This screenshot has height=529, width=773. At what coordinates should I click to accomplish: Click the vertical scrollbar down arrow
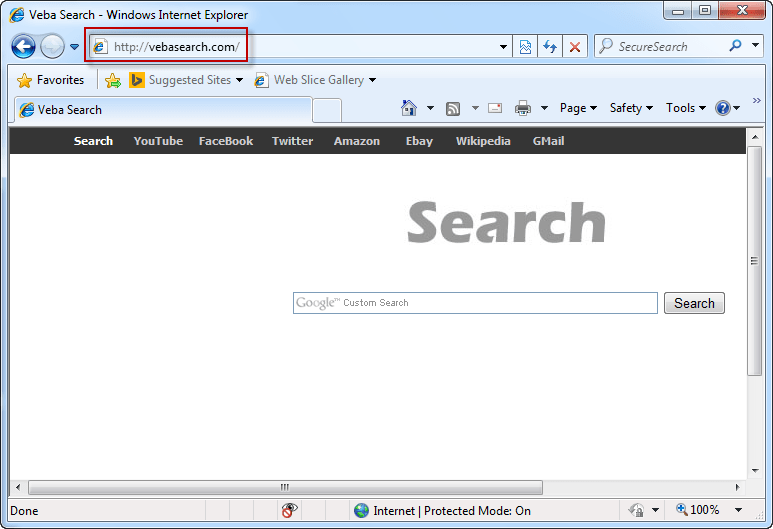point(755,471)
